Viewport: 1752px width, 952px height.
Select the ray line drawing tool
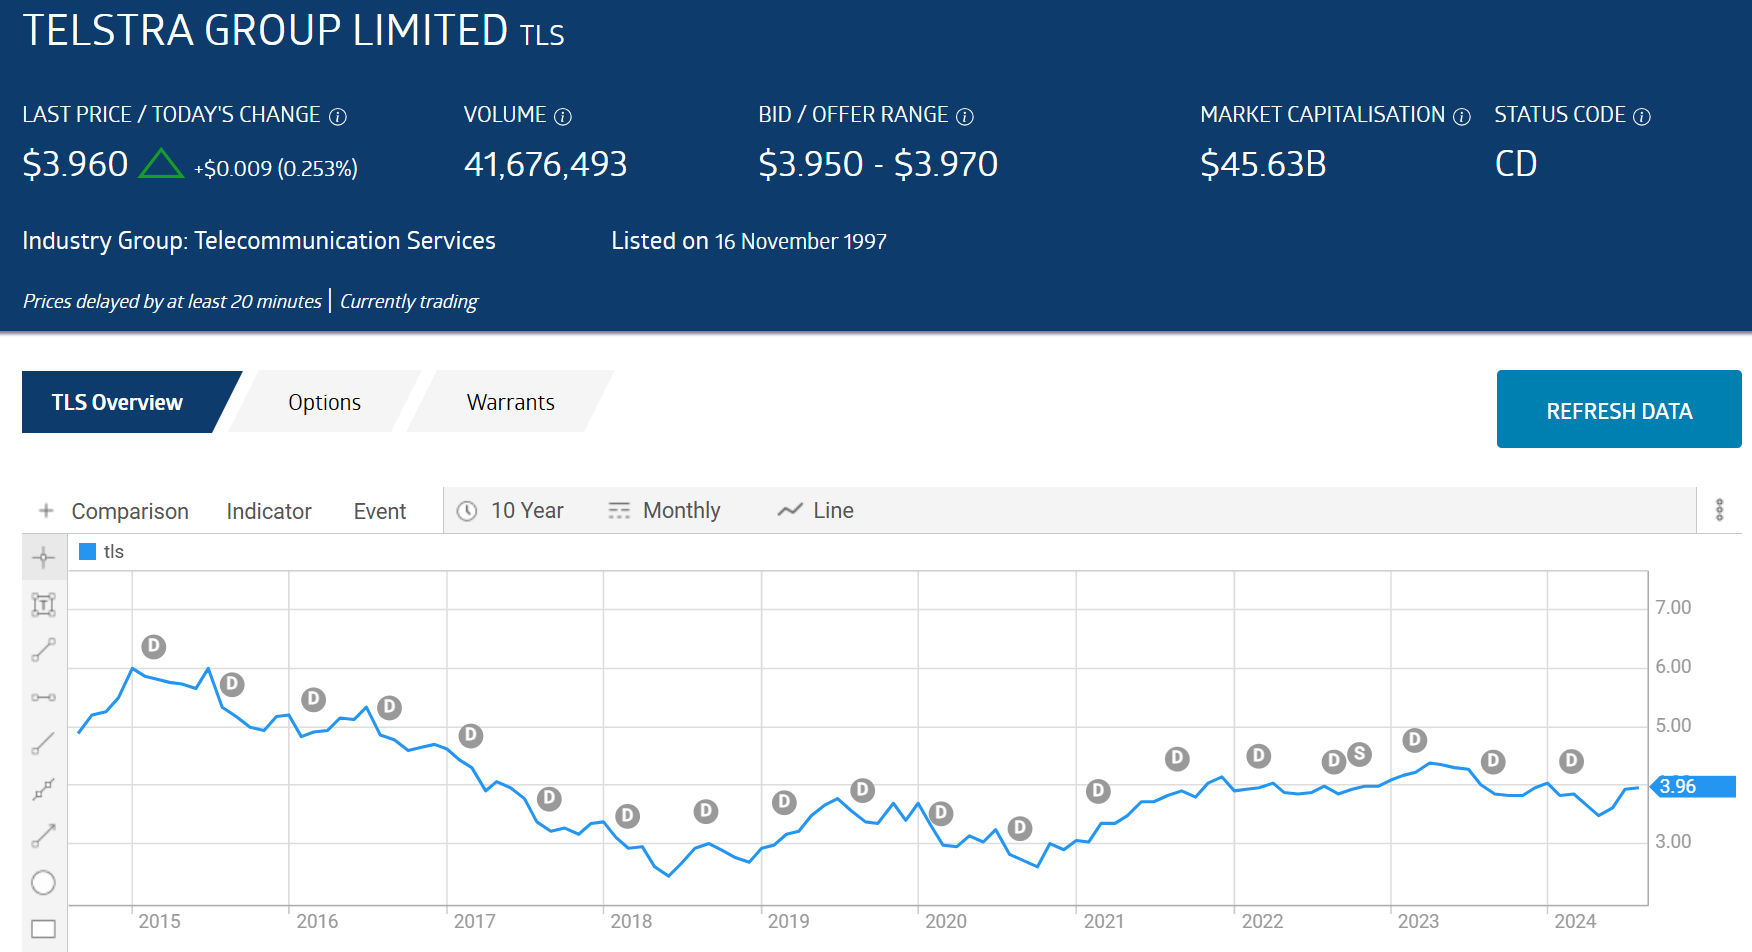coord(44,743)
